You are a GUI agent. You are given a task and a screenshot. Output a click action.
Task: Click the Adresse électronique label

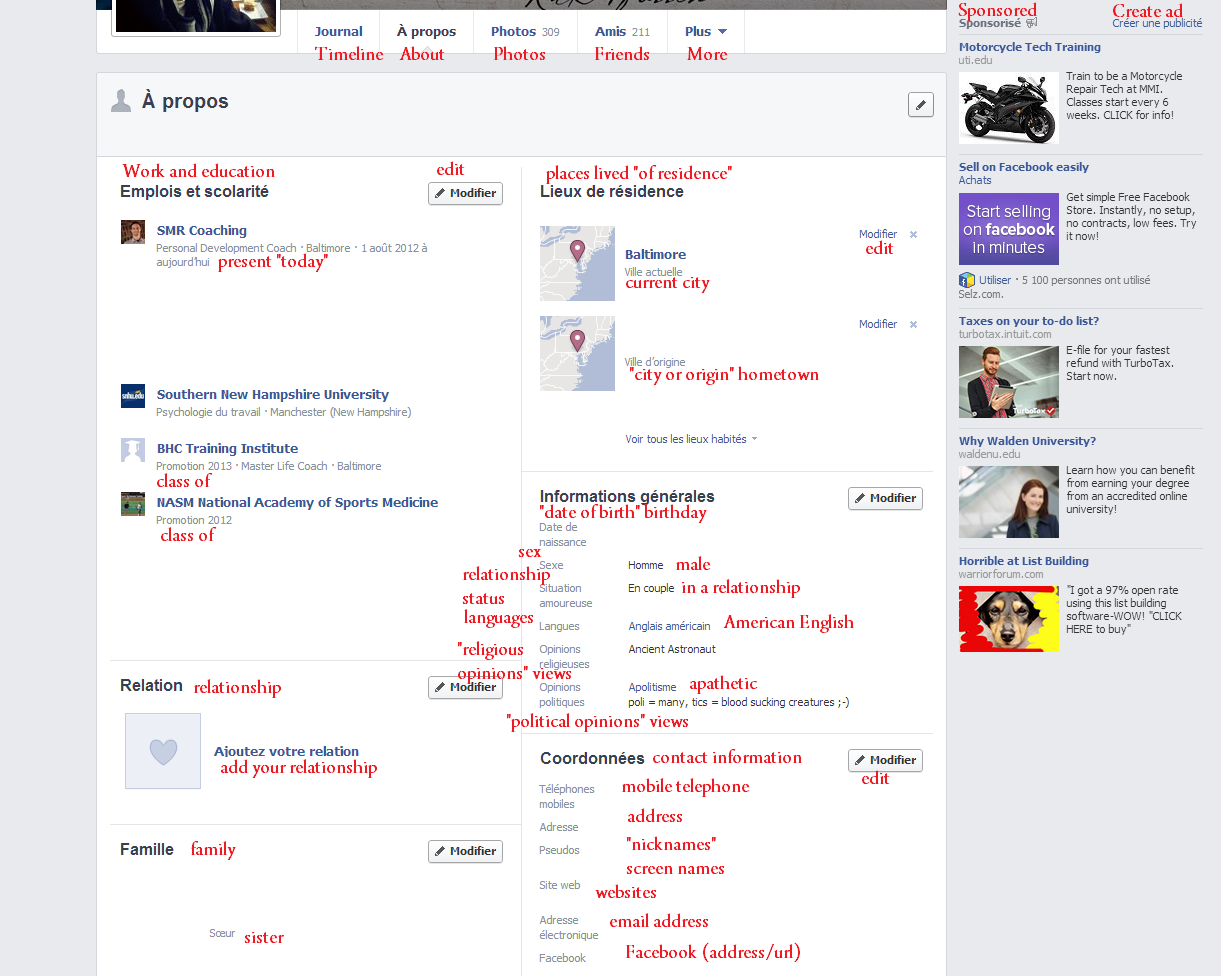pos(569,928)
